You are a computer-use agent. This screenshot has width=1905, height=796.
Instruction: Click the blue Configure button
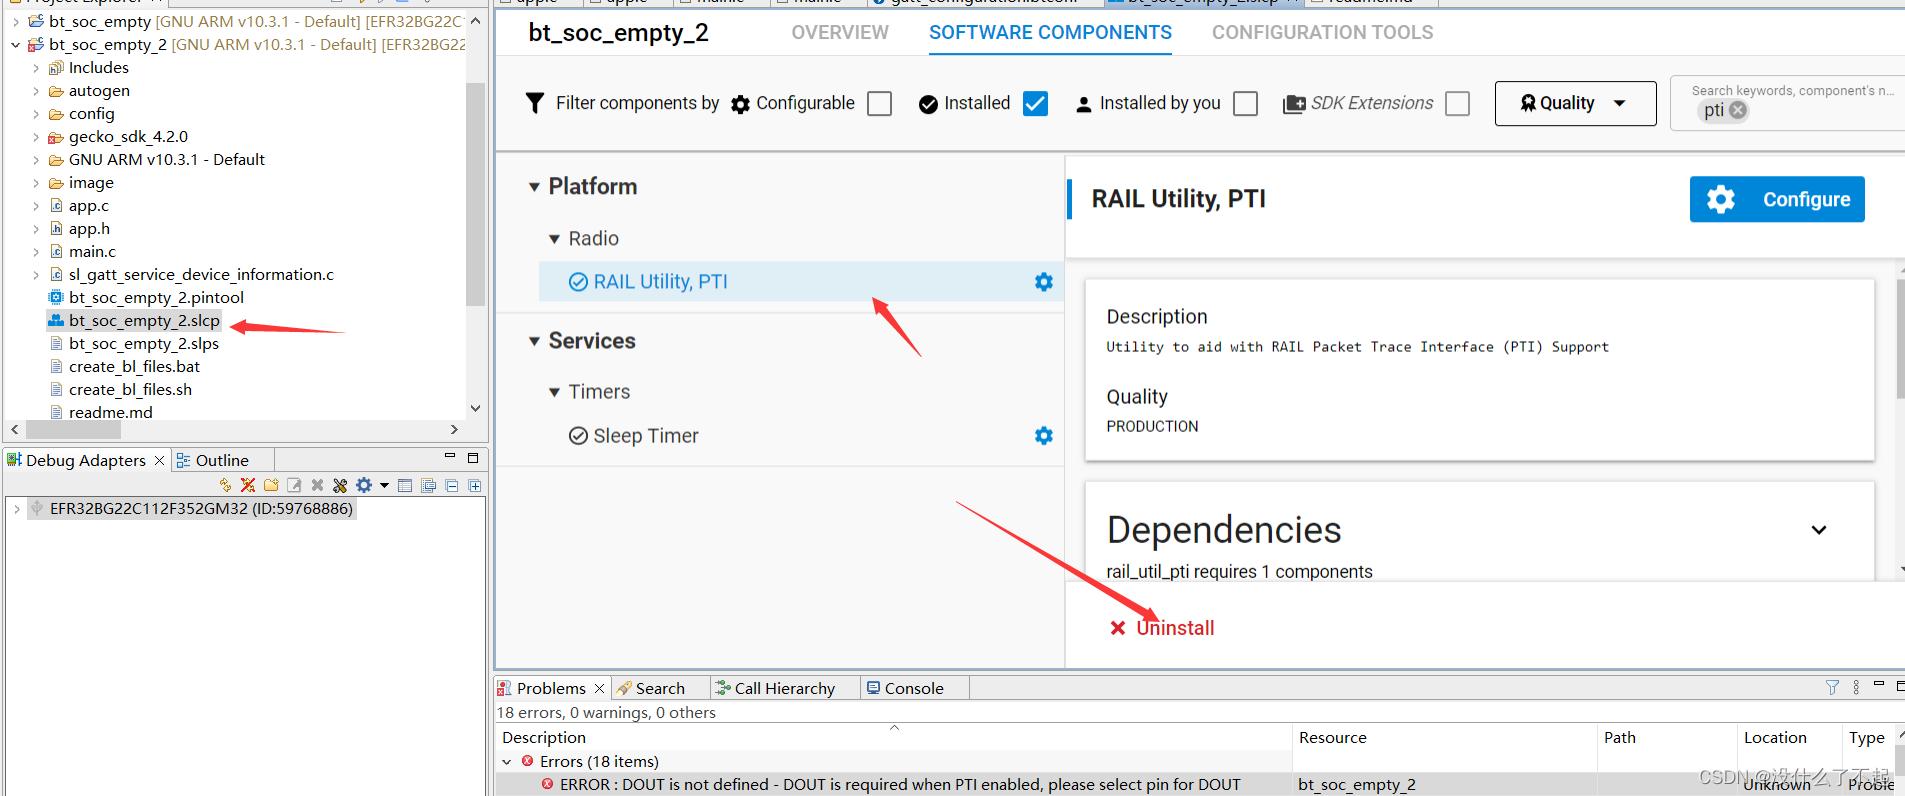(1777, 199)
